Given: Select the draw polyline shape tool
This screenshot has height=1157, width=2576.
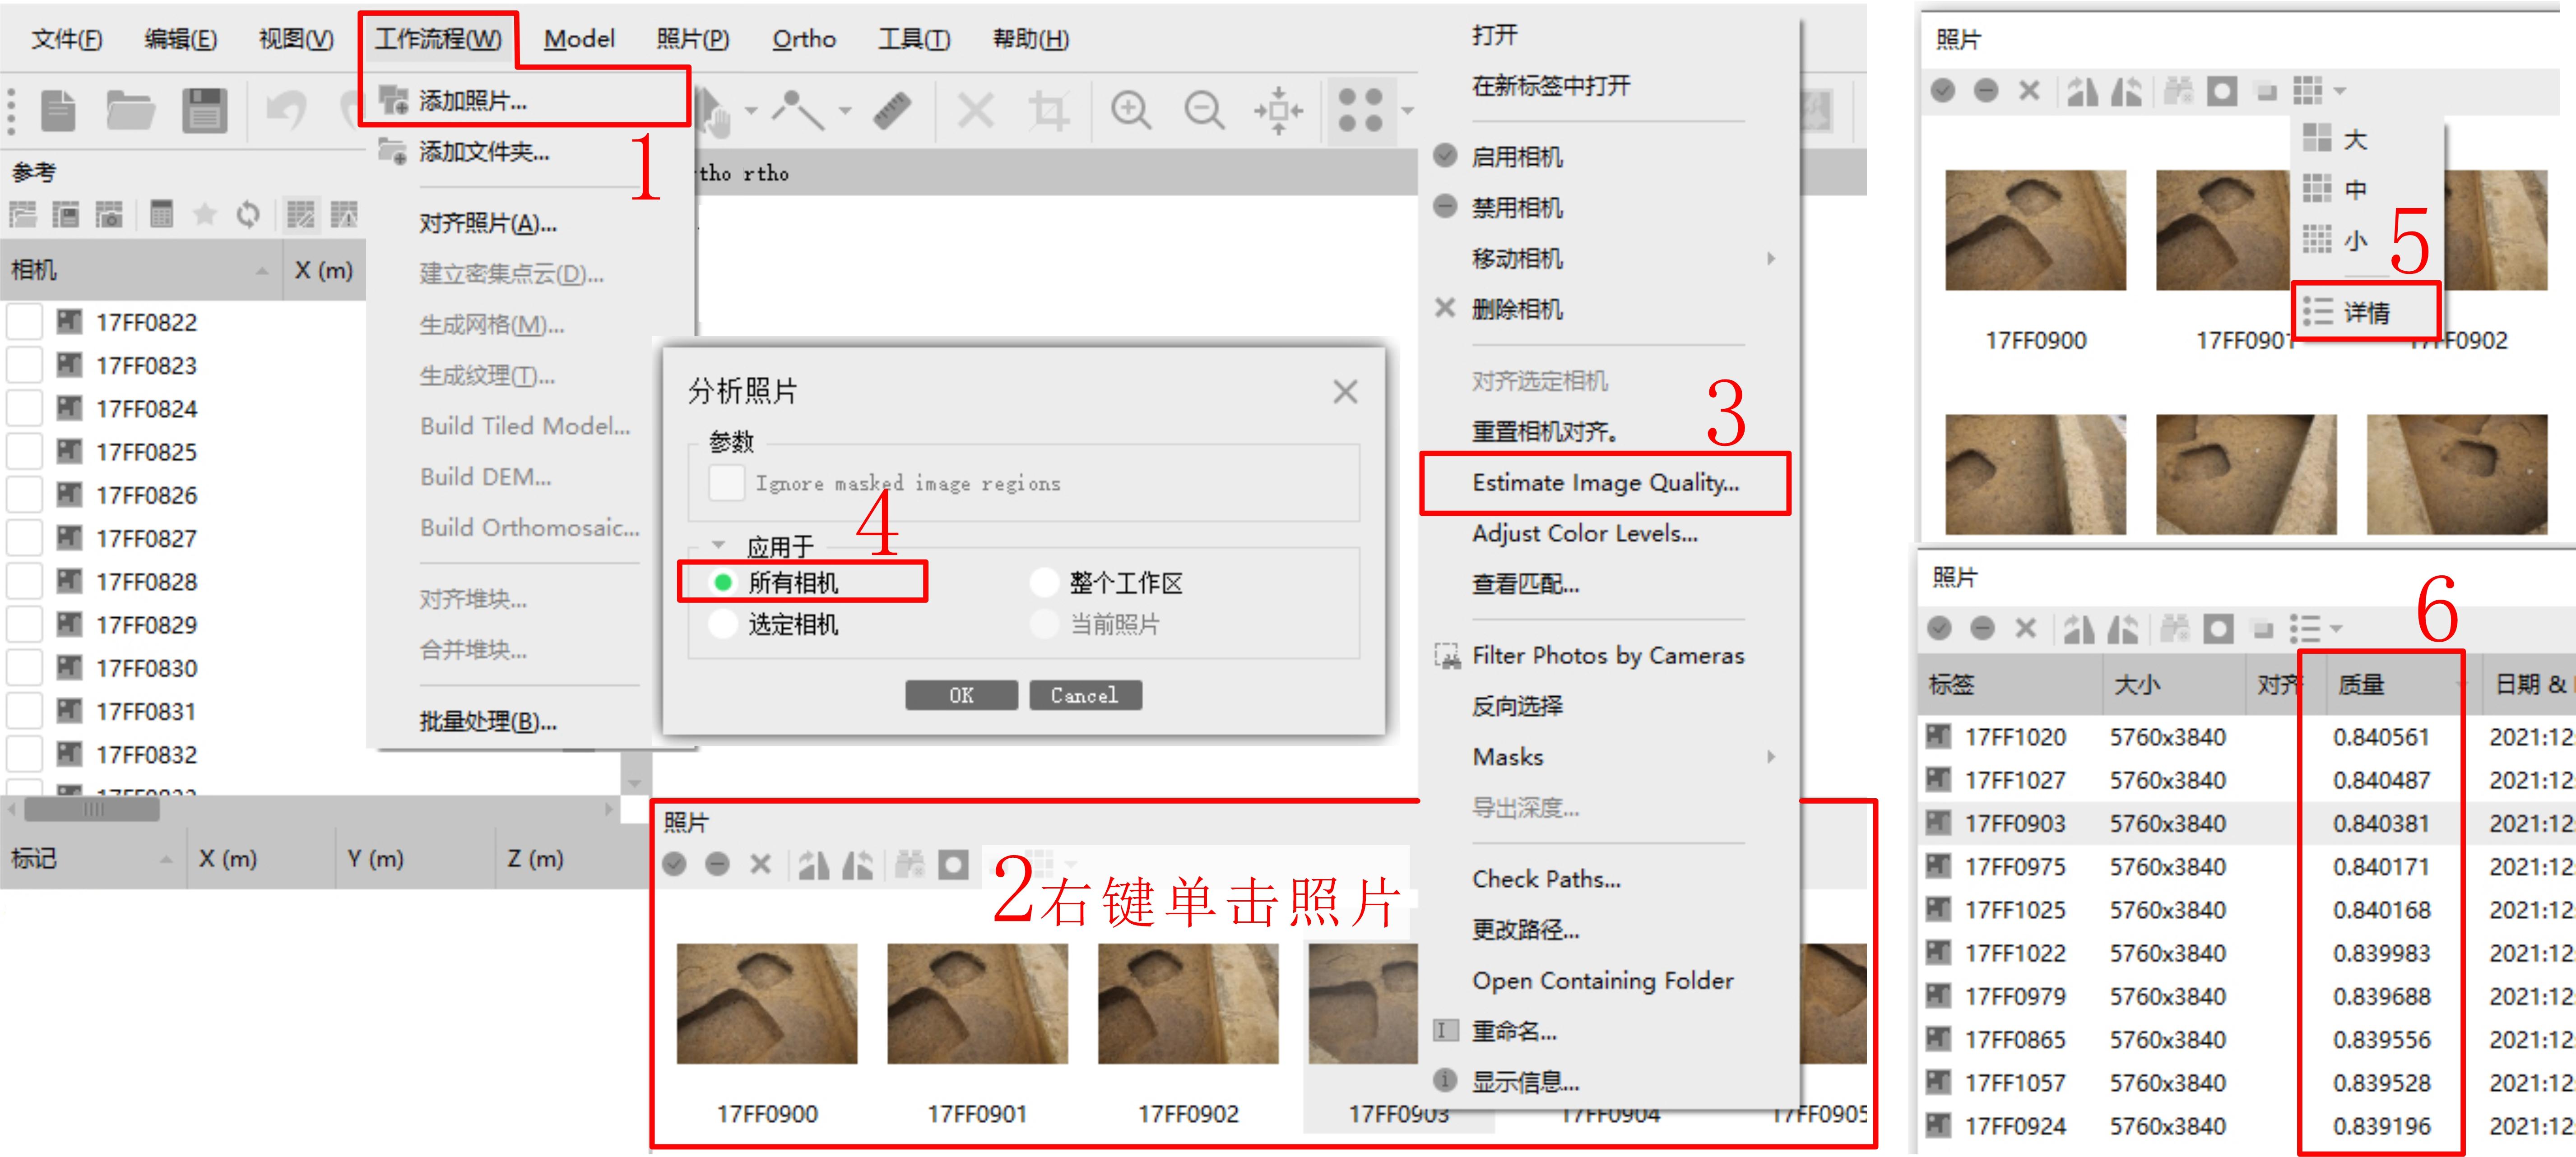Looking at the screenshot, I should point(797,110).
